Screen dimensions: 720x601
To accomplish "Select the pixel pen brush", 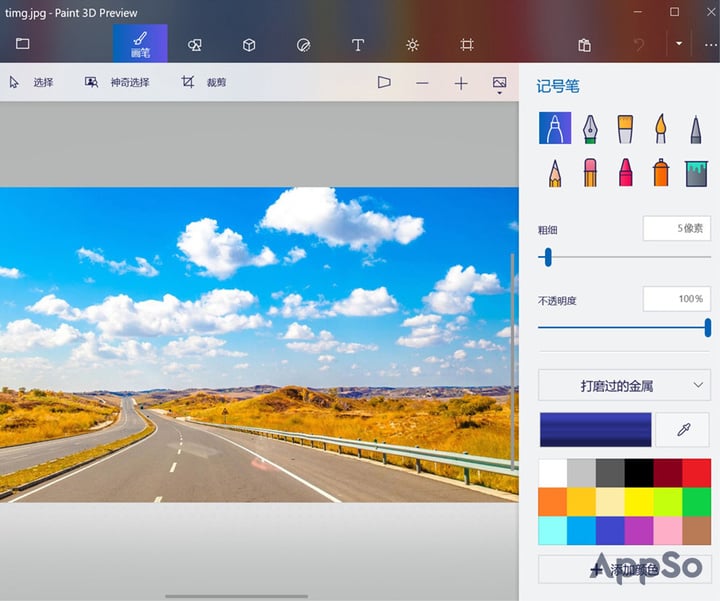I will tap(696, 129).
